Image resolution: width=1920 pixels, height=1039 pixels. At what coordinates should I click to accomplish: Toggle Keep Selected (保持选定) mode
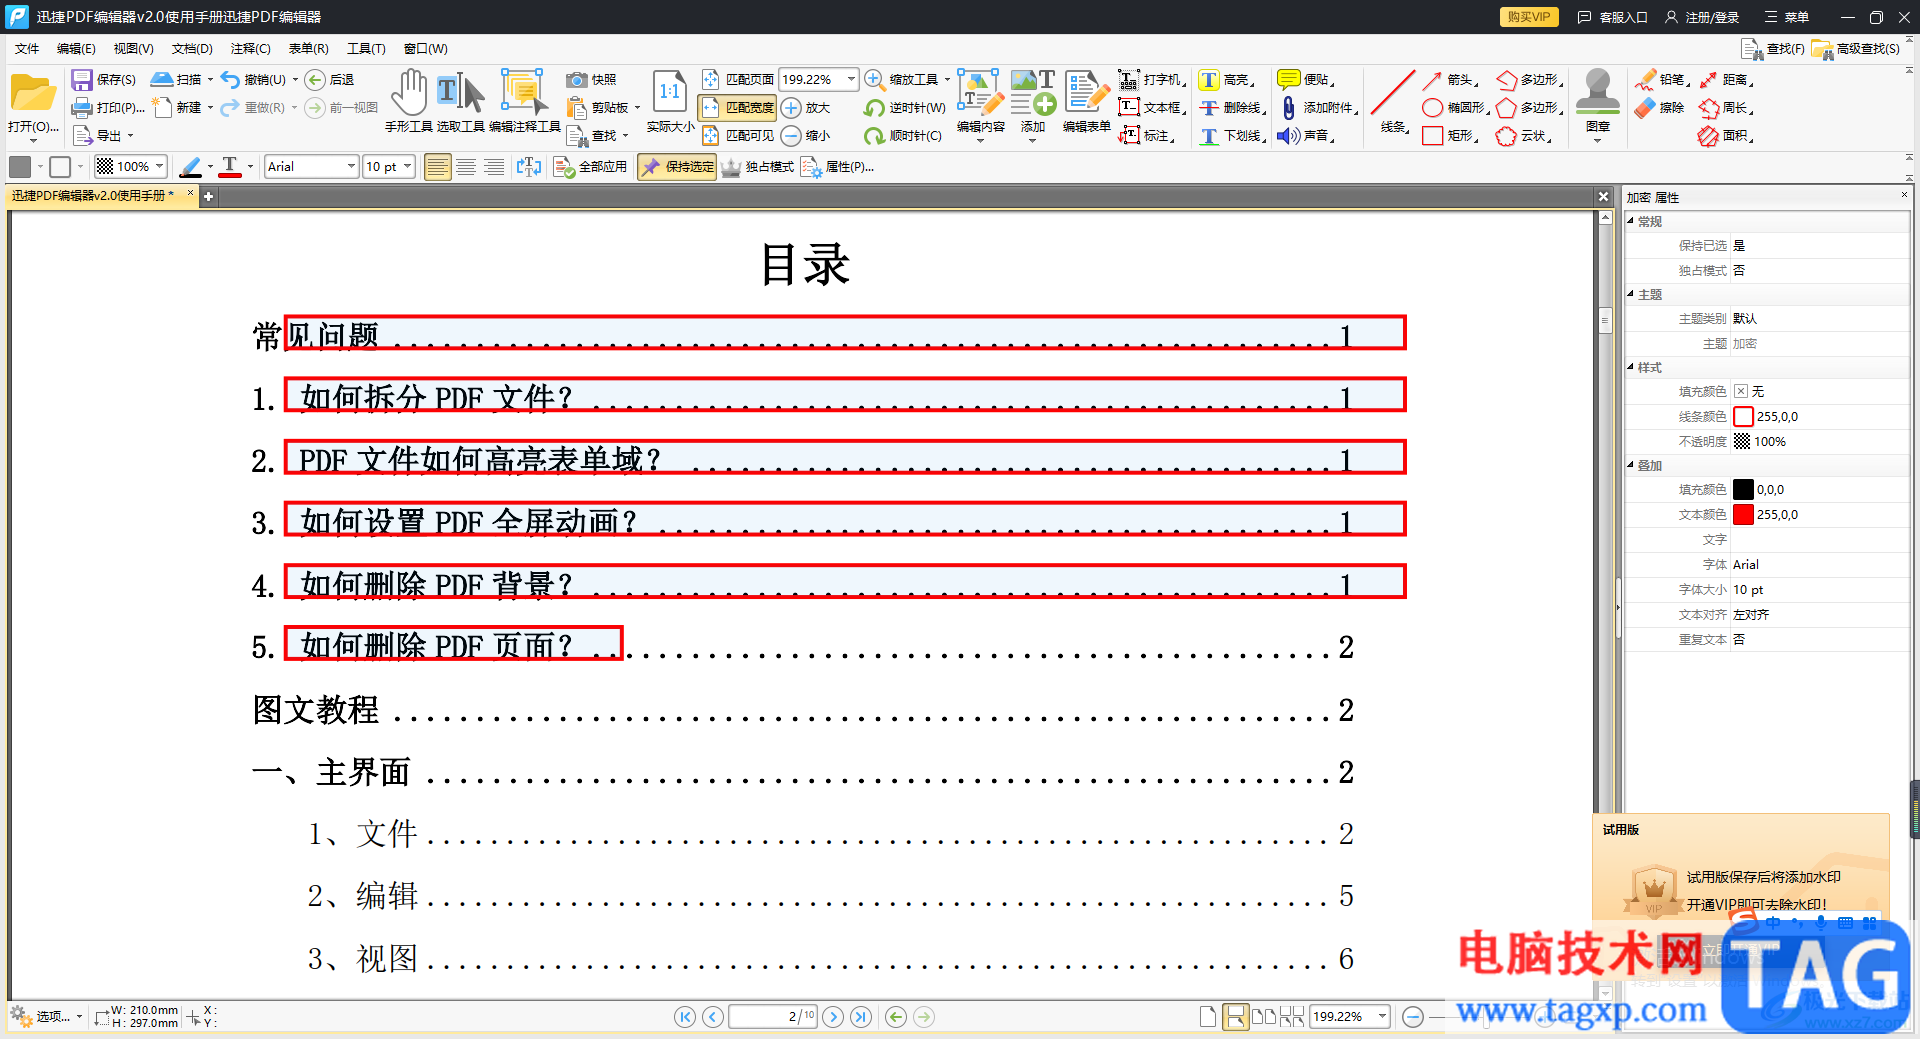(x=678, y=167)
